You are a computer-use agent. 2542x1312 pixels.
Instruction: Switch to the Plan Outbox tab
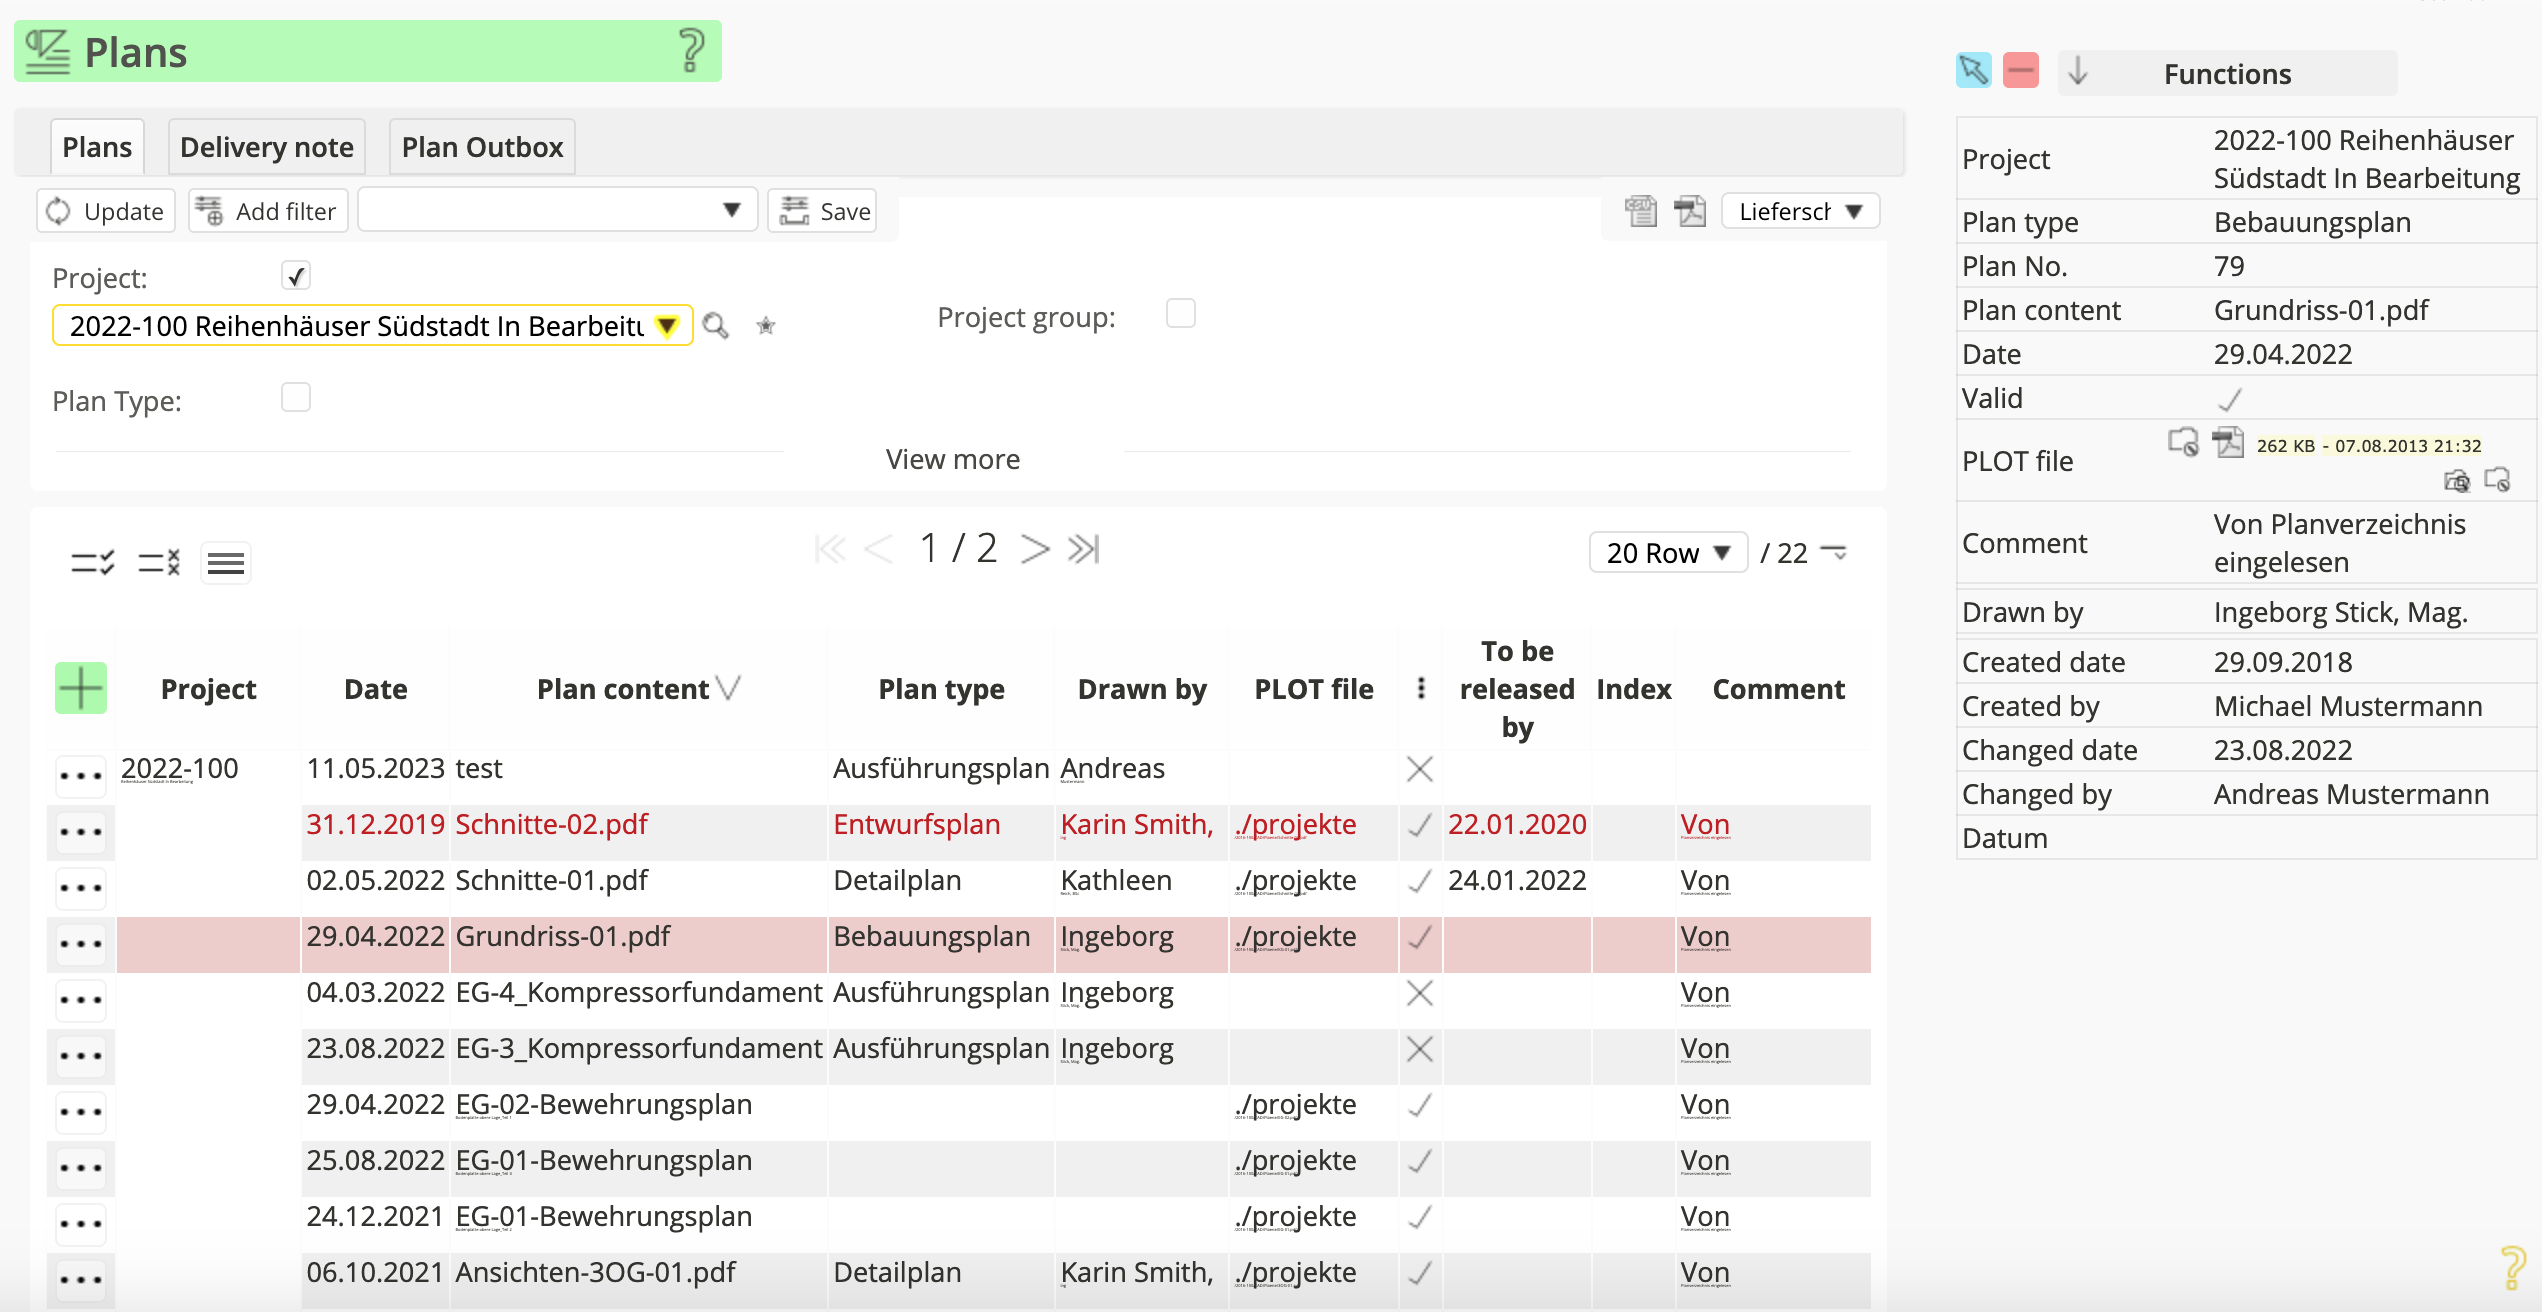[x=482, y=147]
